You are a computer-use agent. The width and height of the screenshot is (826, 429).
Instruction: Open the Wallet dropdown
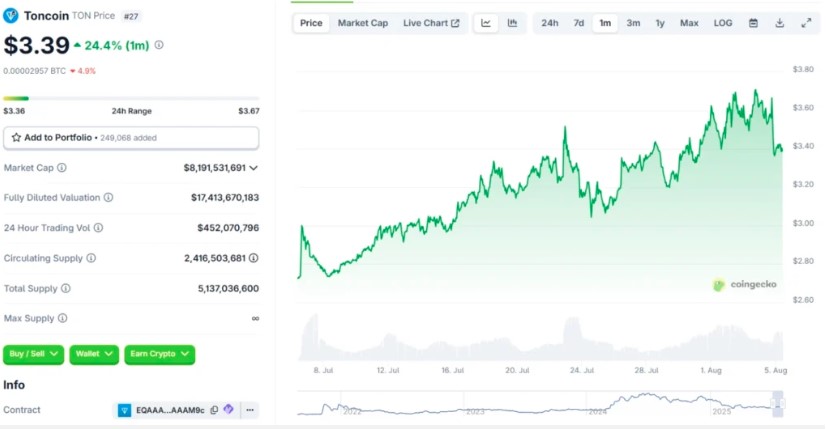click(x=94, y=354)
